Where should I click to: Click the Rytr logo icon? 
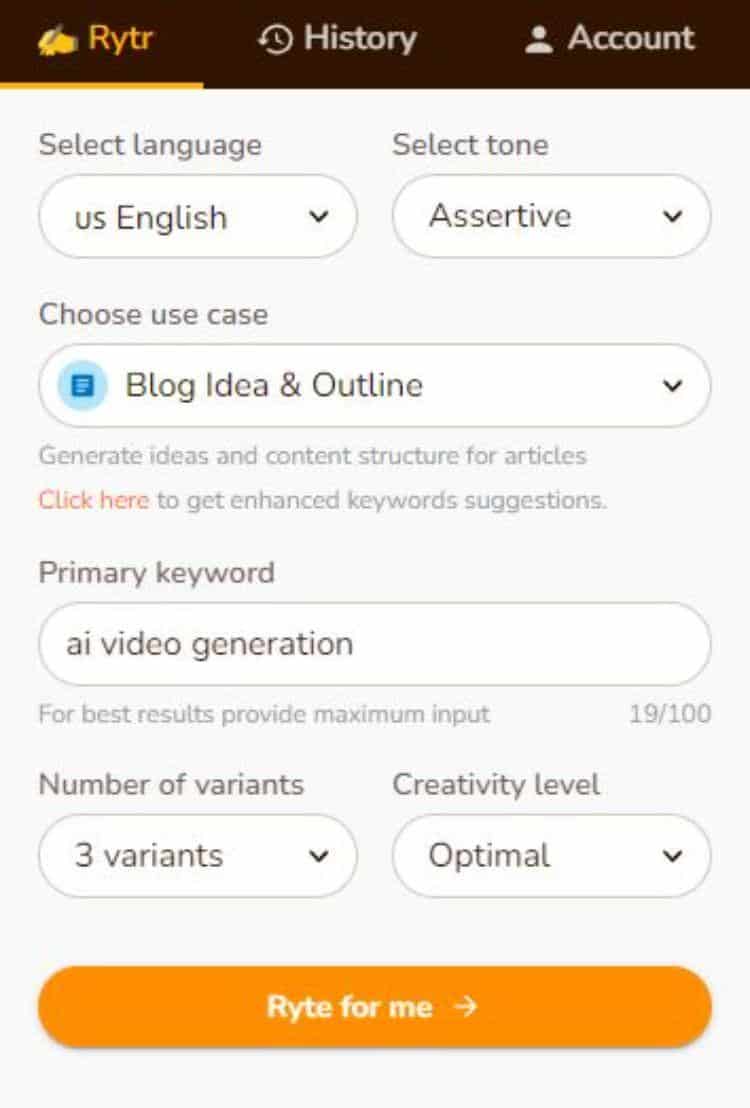57,40
